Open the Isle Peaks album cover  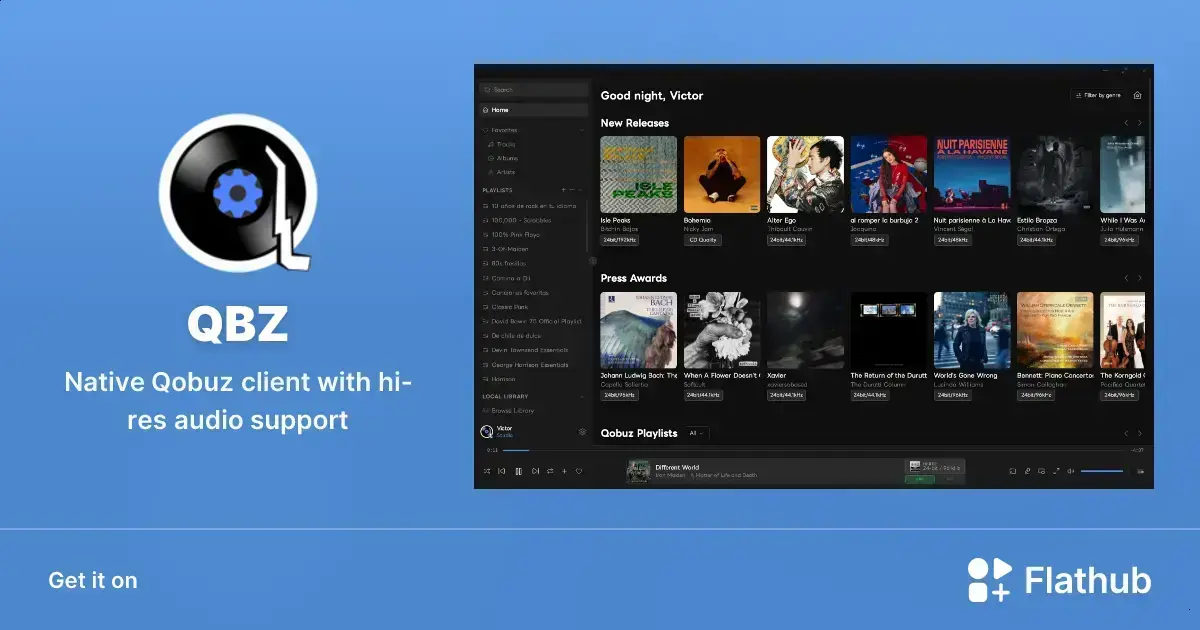(638, 174)
